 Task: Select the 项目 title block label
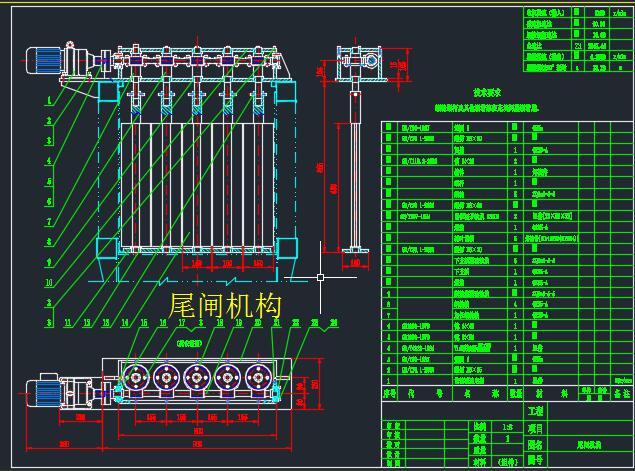click(x=535, y=428)
